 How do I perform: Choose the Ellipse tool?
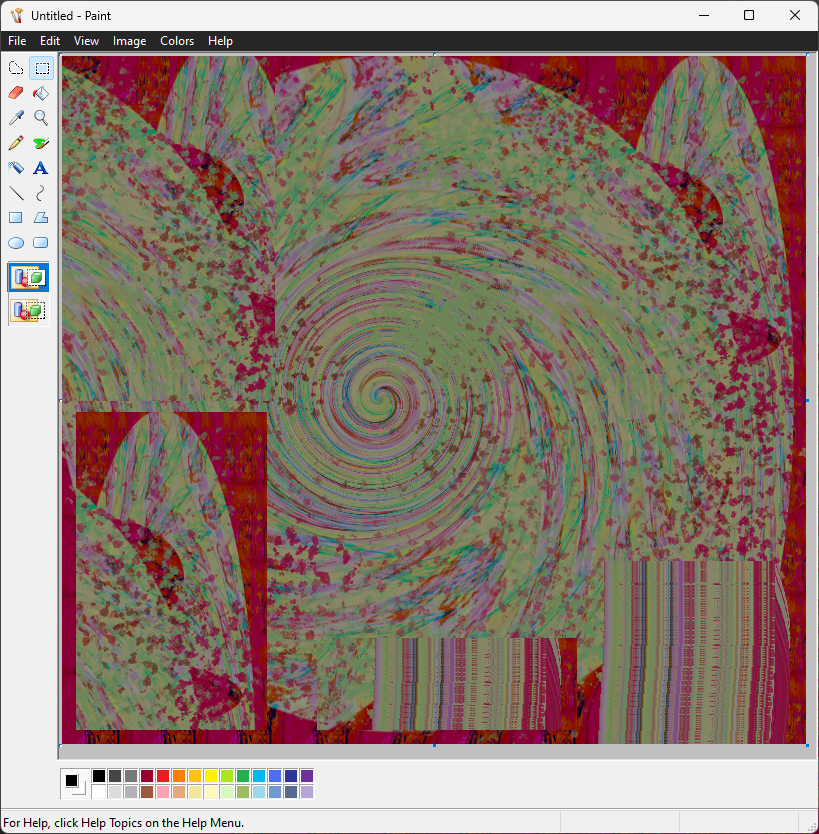(16, 243)
